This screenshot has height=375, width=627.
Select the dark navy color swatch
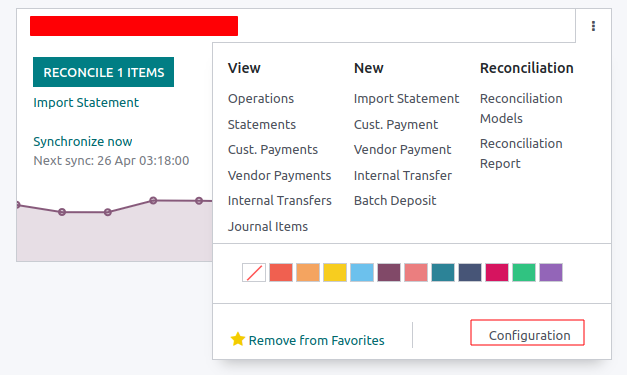[470, 273]
